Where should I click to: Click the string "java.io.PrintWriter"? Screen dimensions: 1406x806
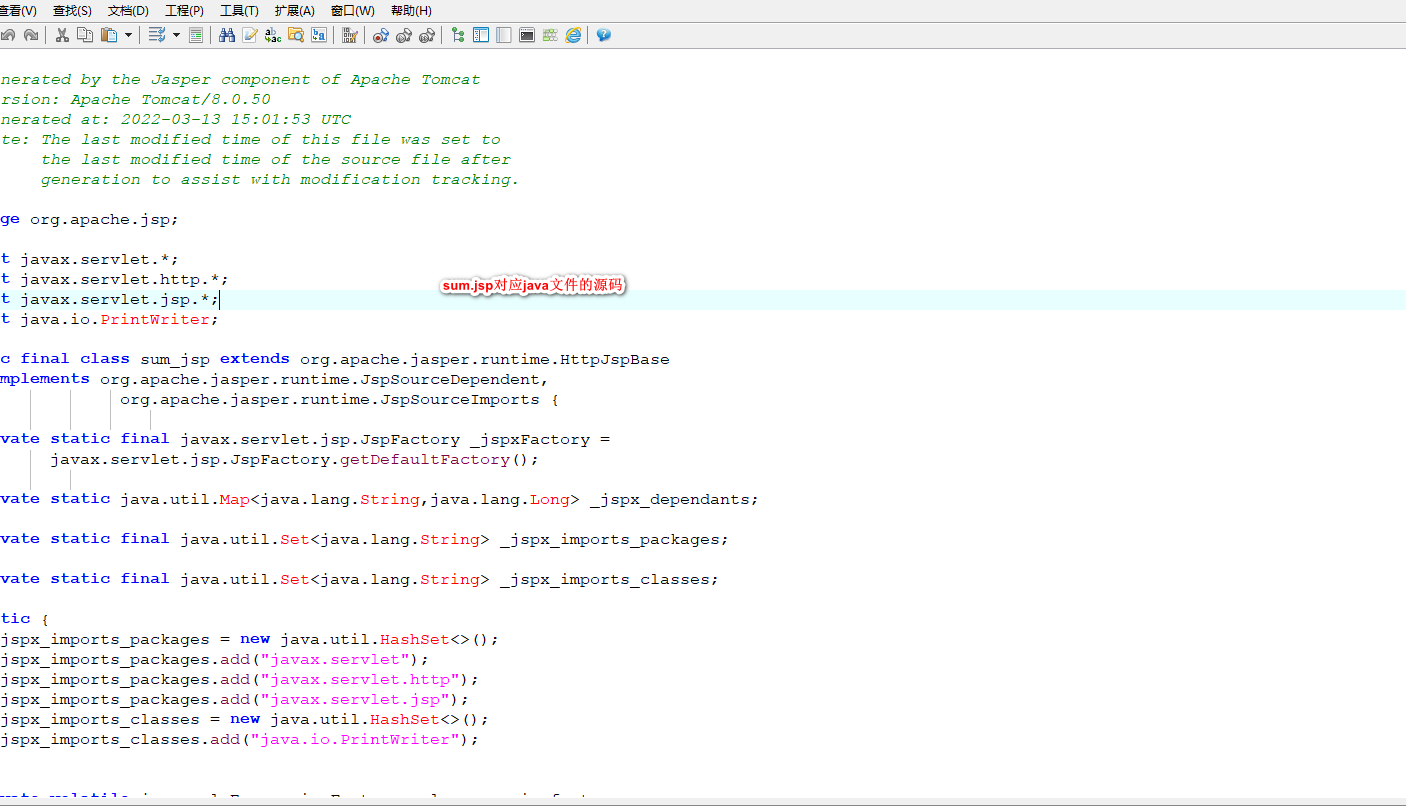[x=355, y=740]
